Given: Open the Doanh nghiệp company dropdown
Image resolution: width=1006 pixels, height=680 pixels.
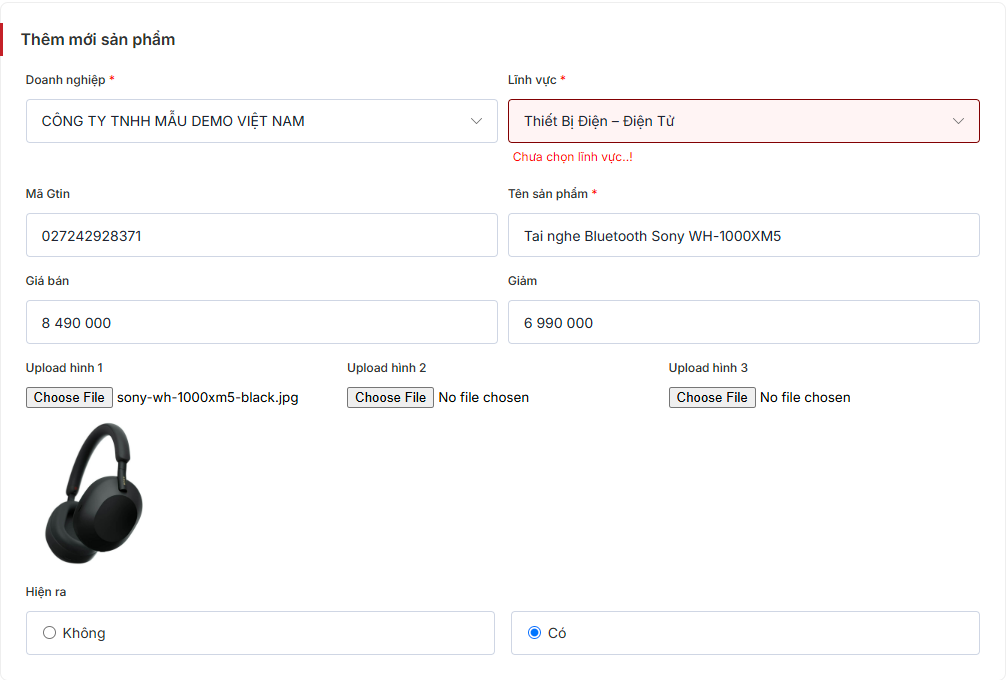Looking at the screenshot, I should (262, 121).
